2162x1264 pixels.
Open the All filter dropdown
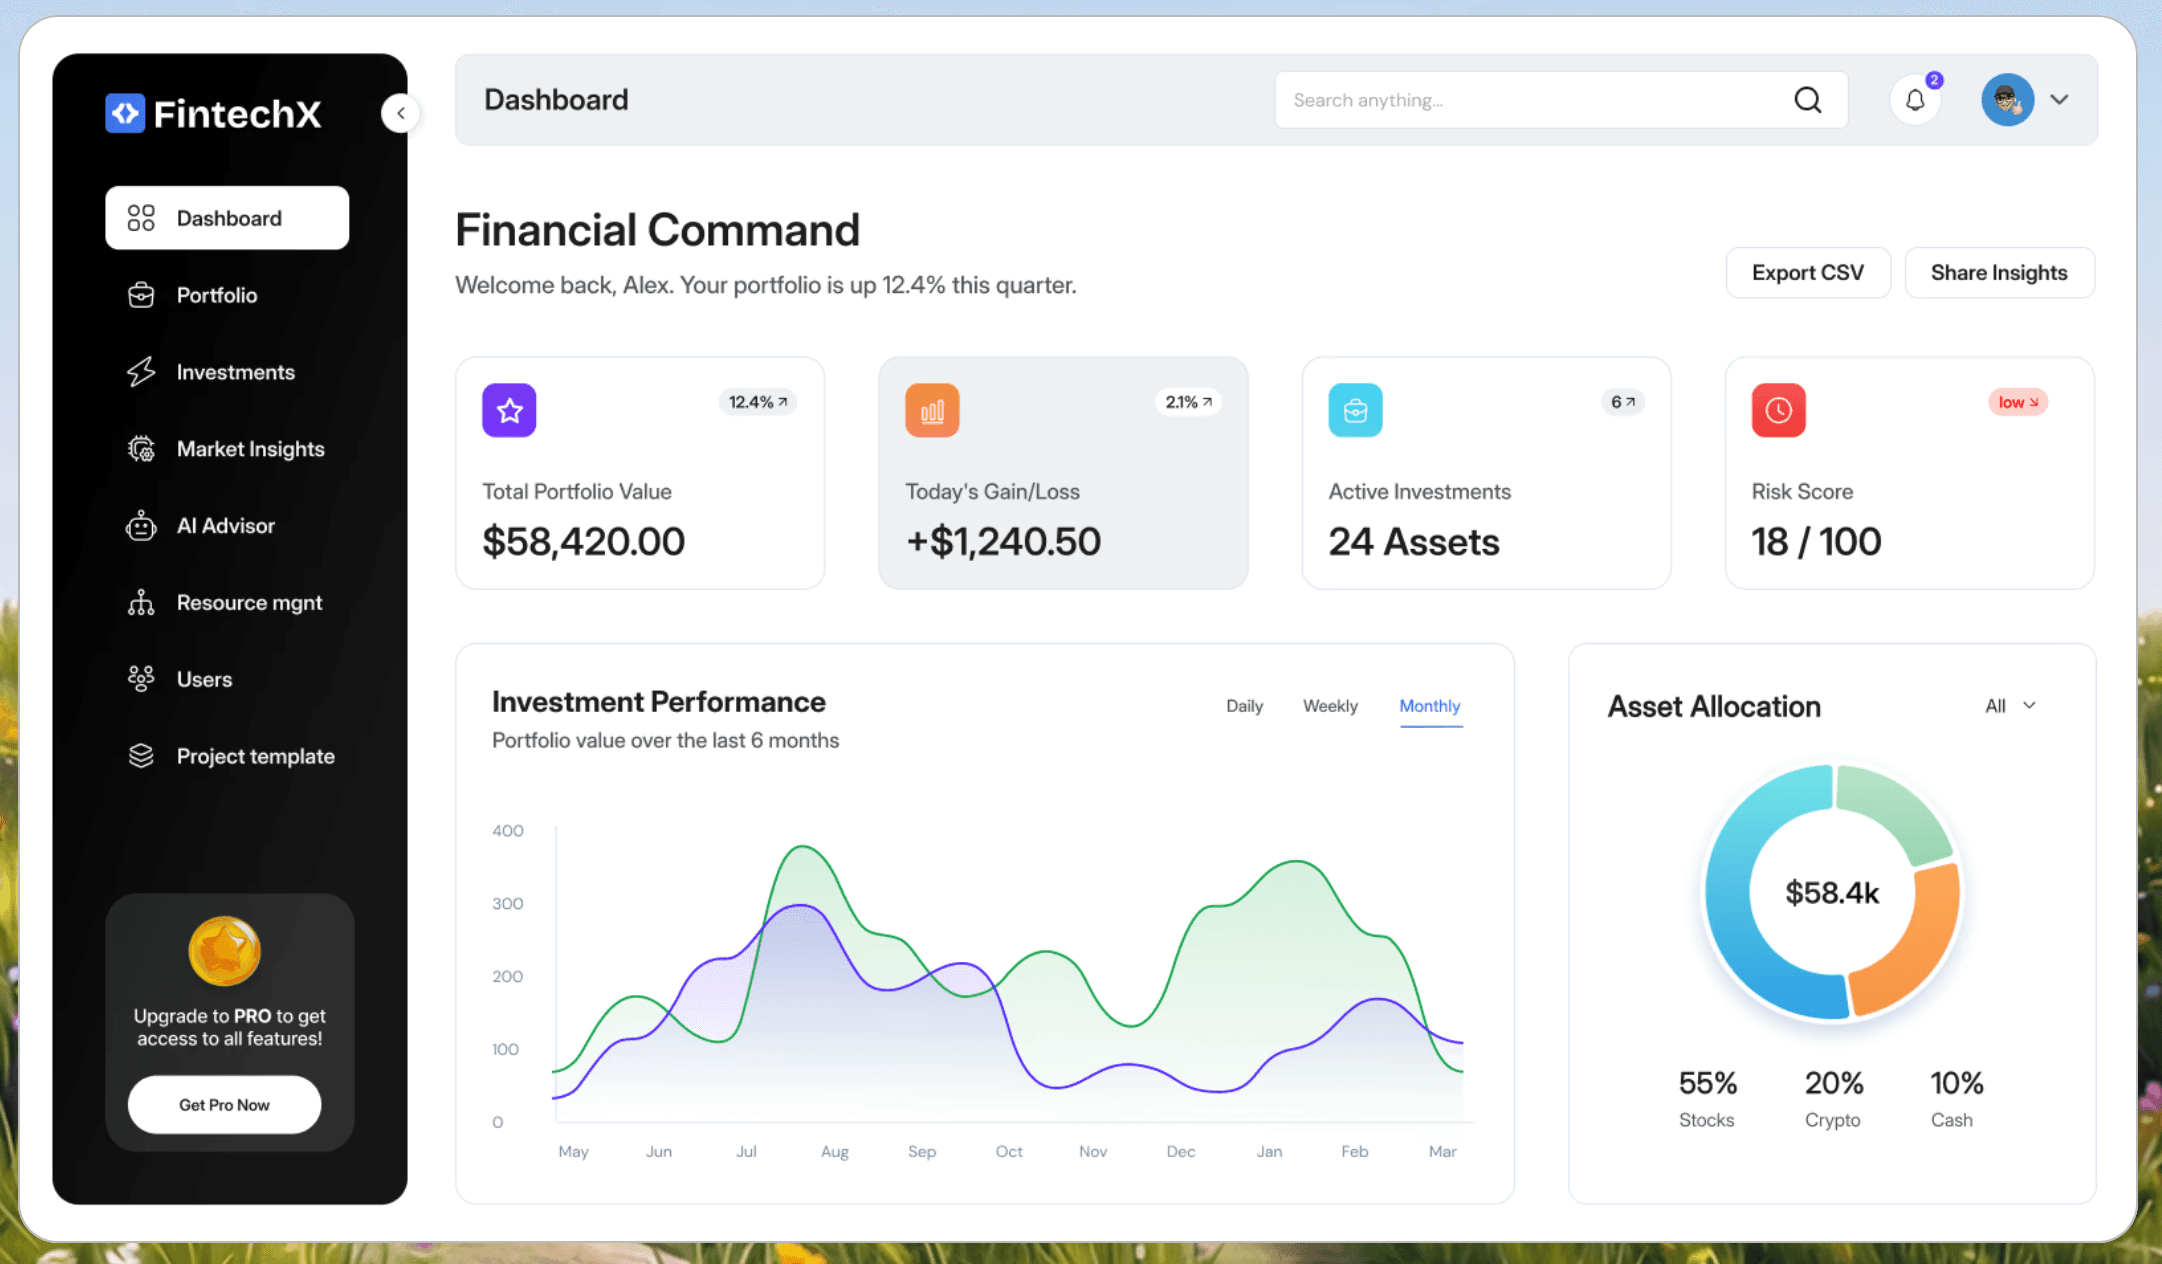(x=2011, y=706)
